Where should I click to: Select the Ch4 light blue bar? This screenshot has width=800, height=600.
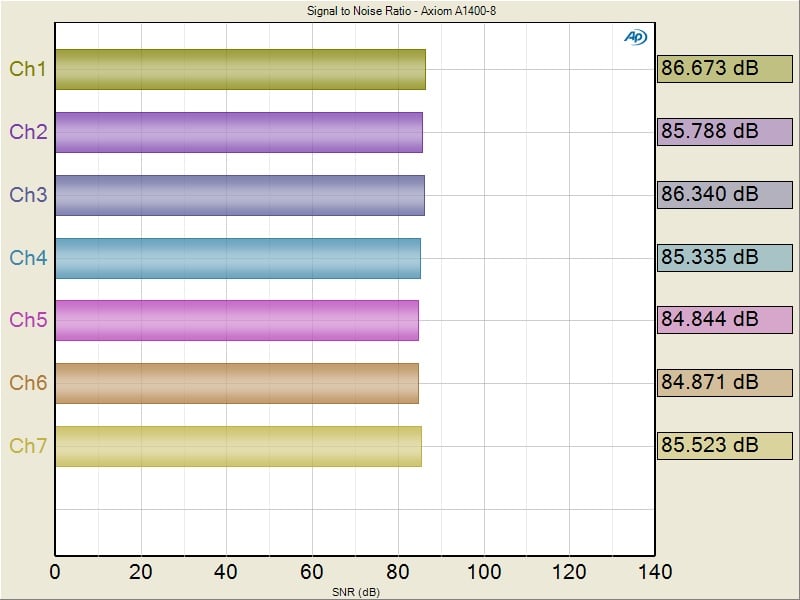coord(237,258)
